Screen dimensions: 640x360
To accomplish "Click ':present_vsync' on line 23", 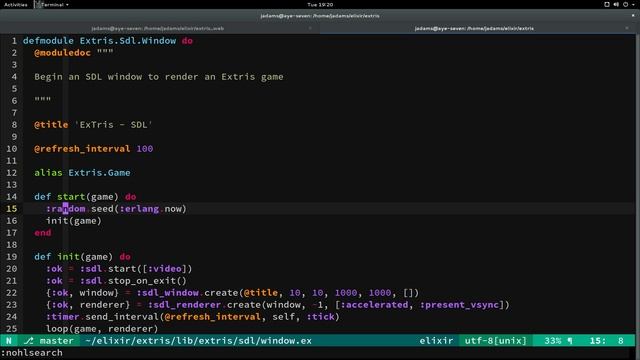I will tap(460, 305).
